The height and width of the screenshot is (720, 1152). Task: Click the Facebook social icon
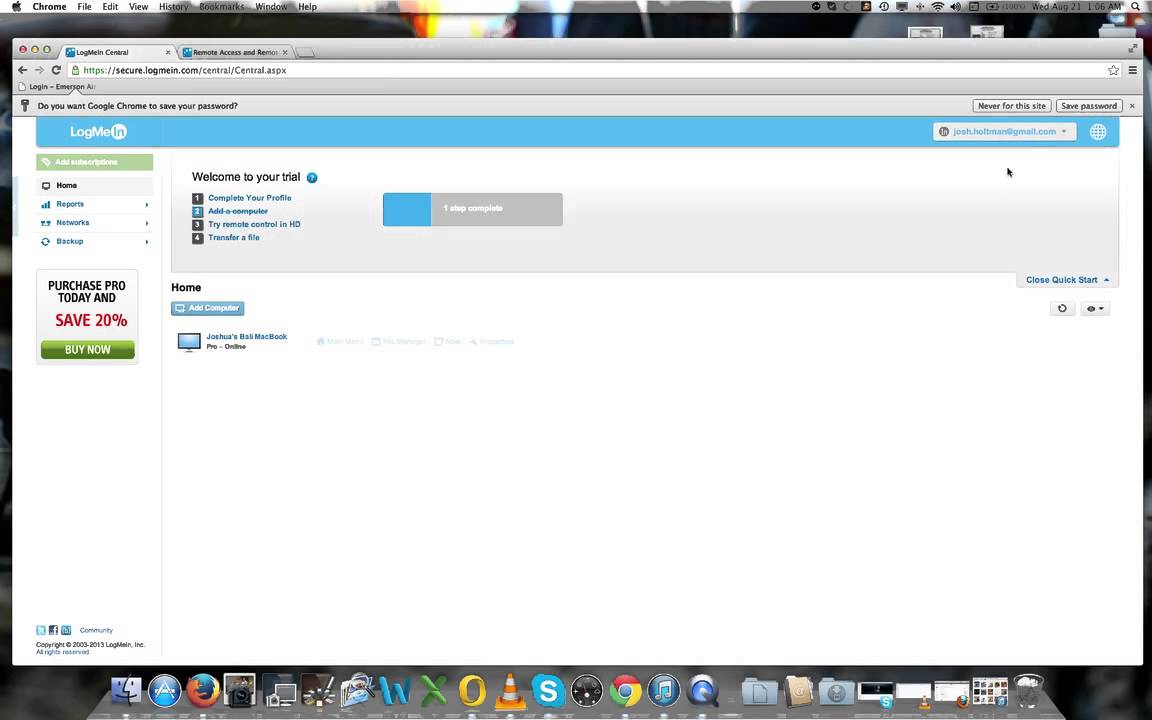tap(53, 630)
